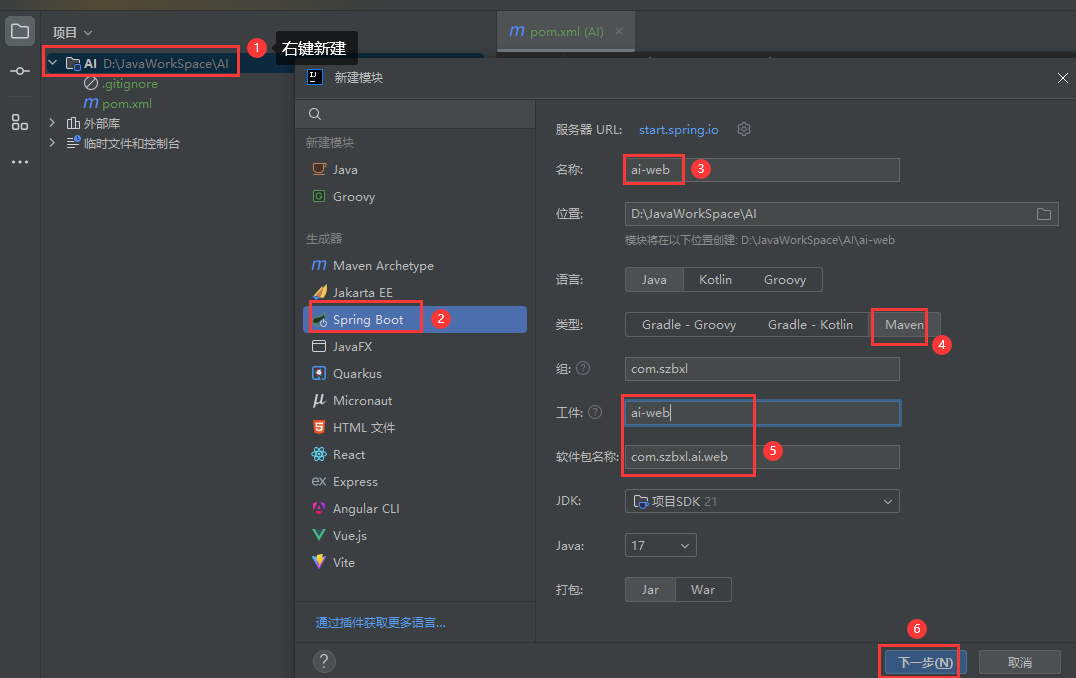Select the Vite generator
Image resolution: width=1076 pixels, height=678 pixels.
[414, 563]
